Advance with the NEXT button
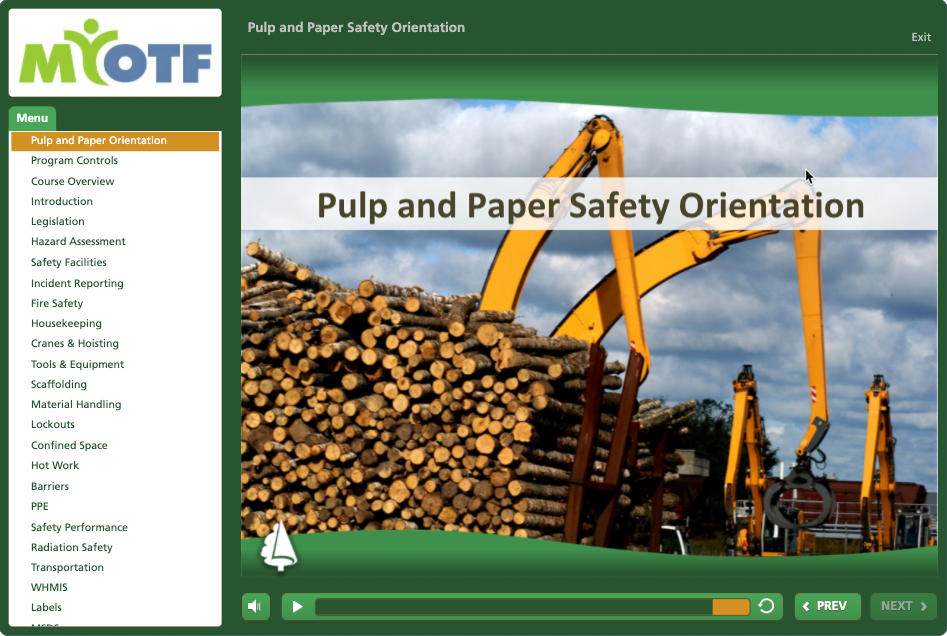 [904, 606]
